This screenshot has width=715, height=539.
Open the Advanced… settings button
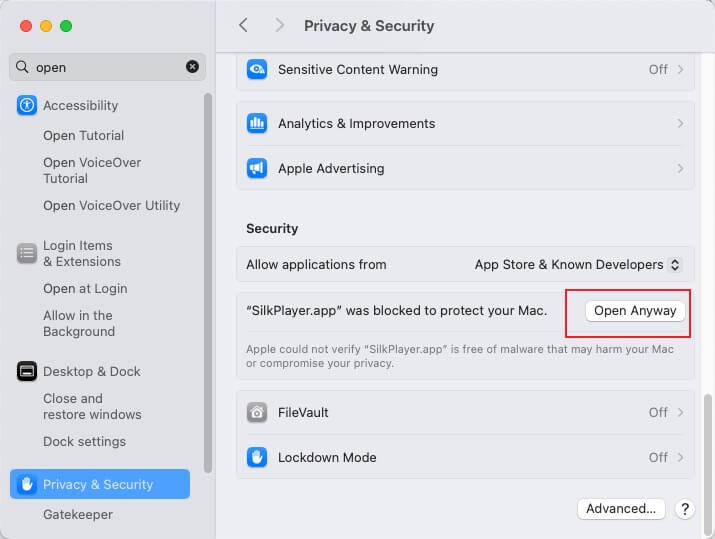click(x=621, y=508)
